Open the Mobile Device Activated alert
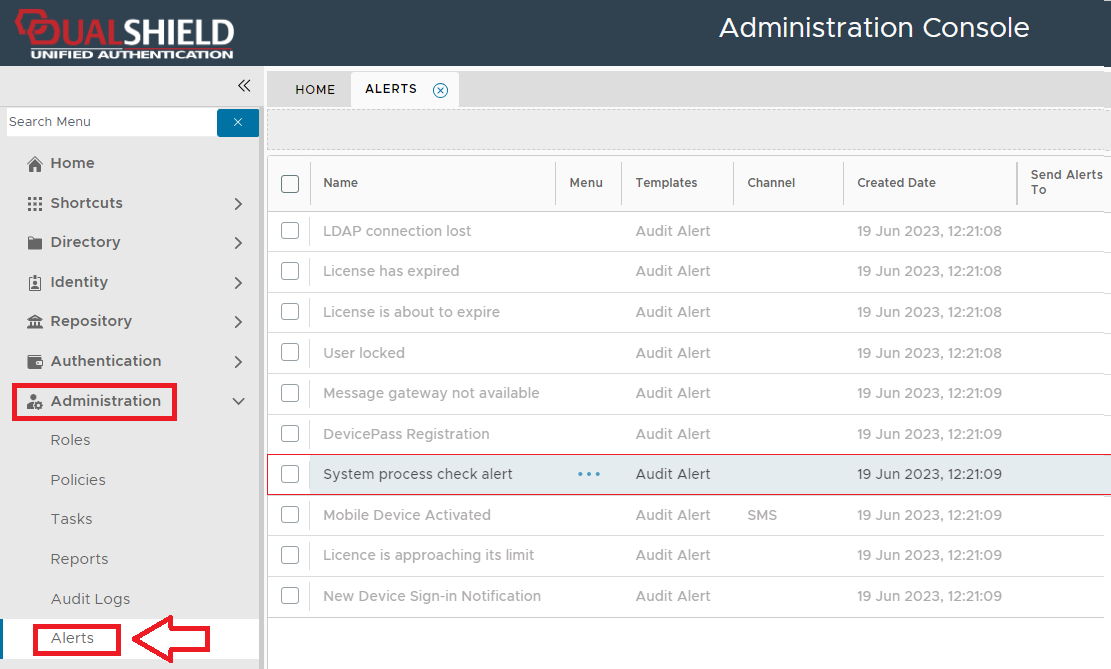 (407, 515)
